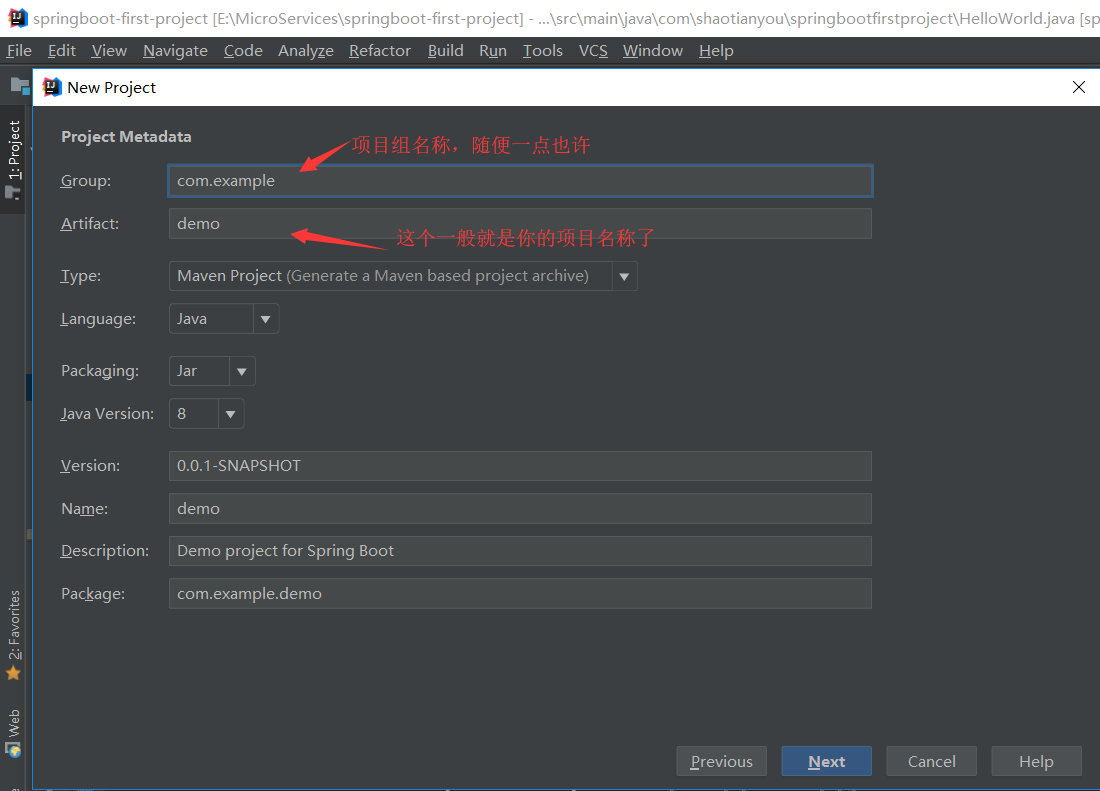Click the Language: label
Screen dimensions: 1100x791
98,319
